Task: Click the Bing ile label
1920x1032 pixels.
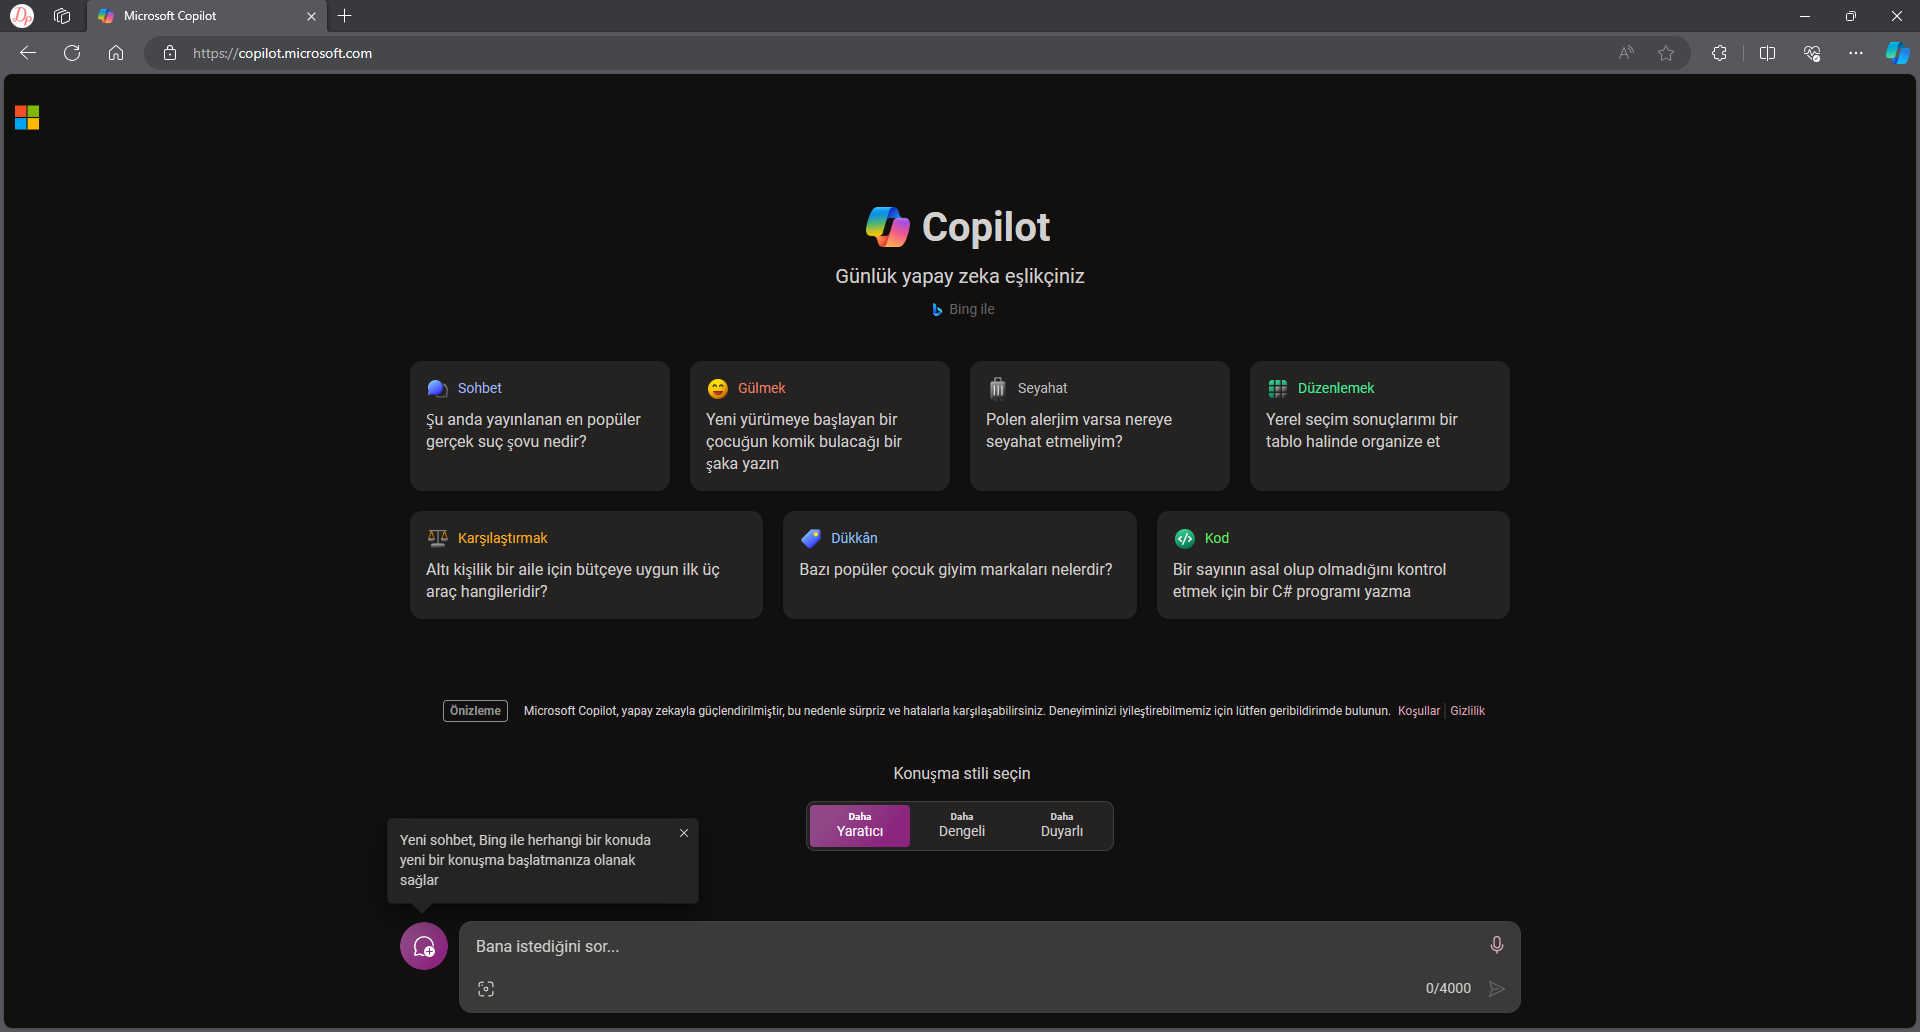Action: (963, 309)
